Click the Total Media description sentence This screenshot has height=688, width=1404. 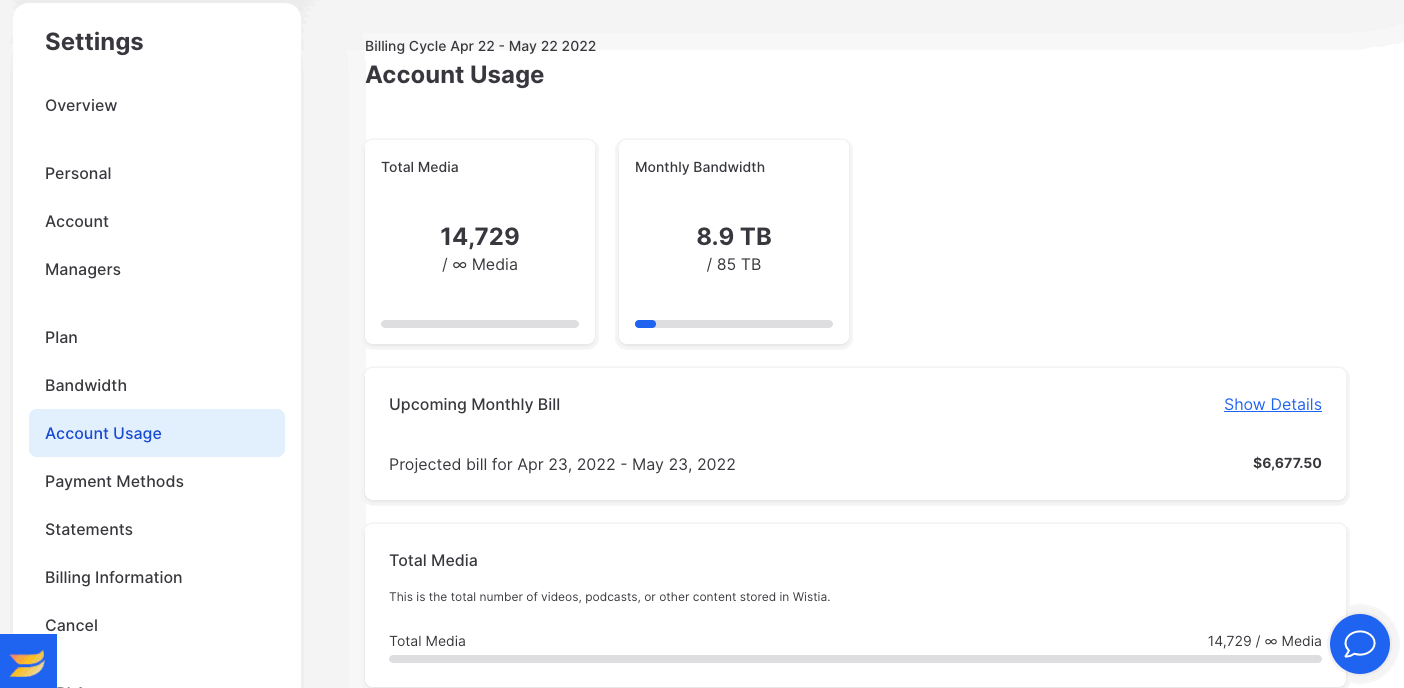pyautogui.click(x=610, y=597)
